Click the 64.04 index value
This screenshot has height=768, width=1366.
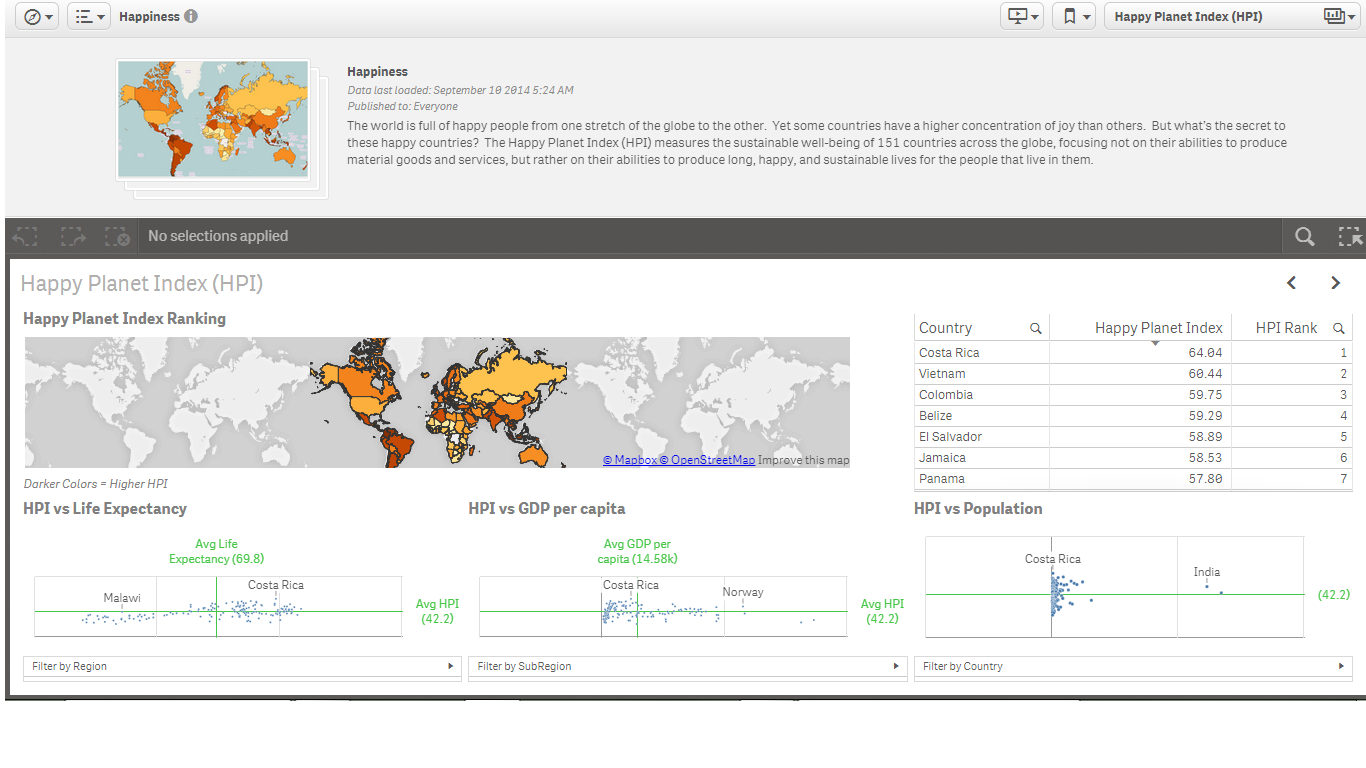coord(1205,353)
